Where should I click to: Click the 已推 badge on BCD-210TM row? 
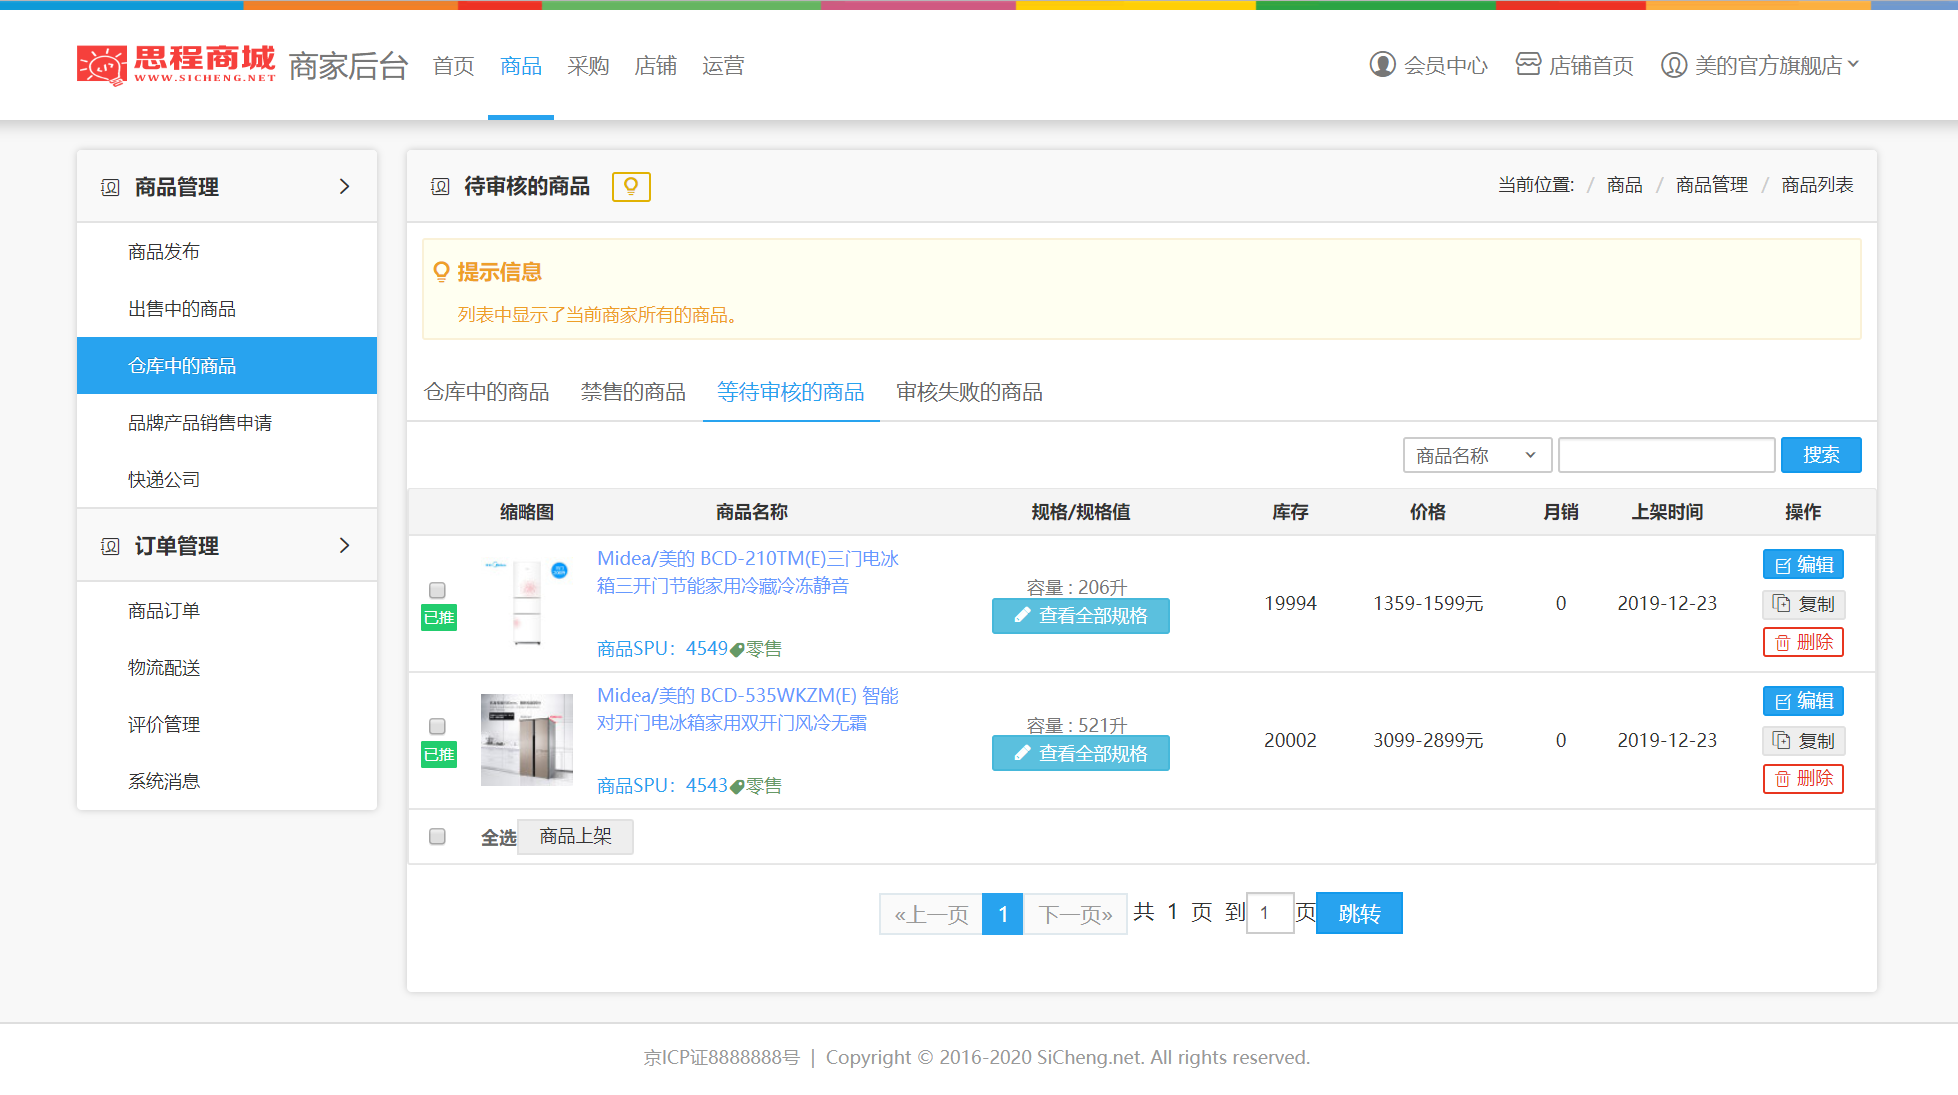click(439, 618)
